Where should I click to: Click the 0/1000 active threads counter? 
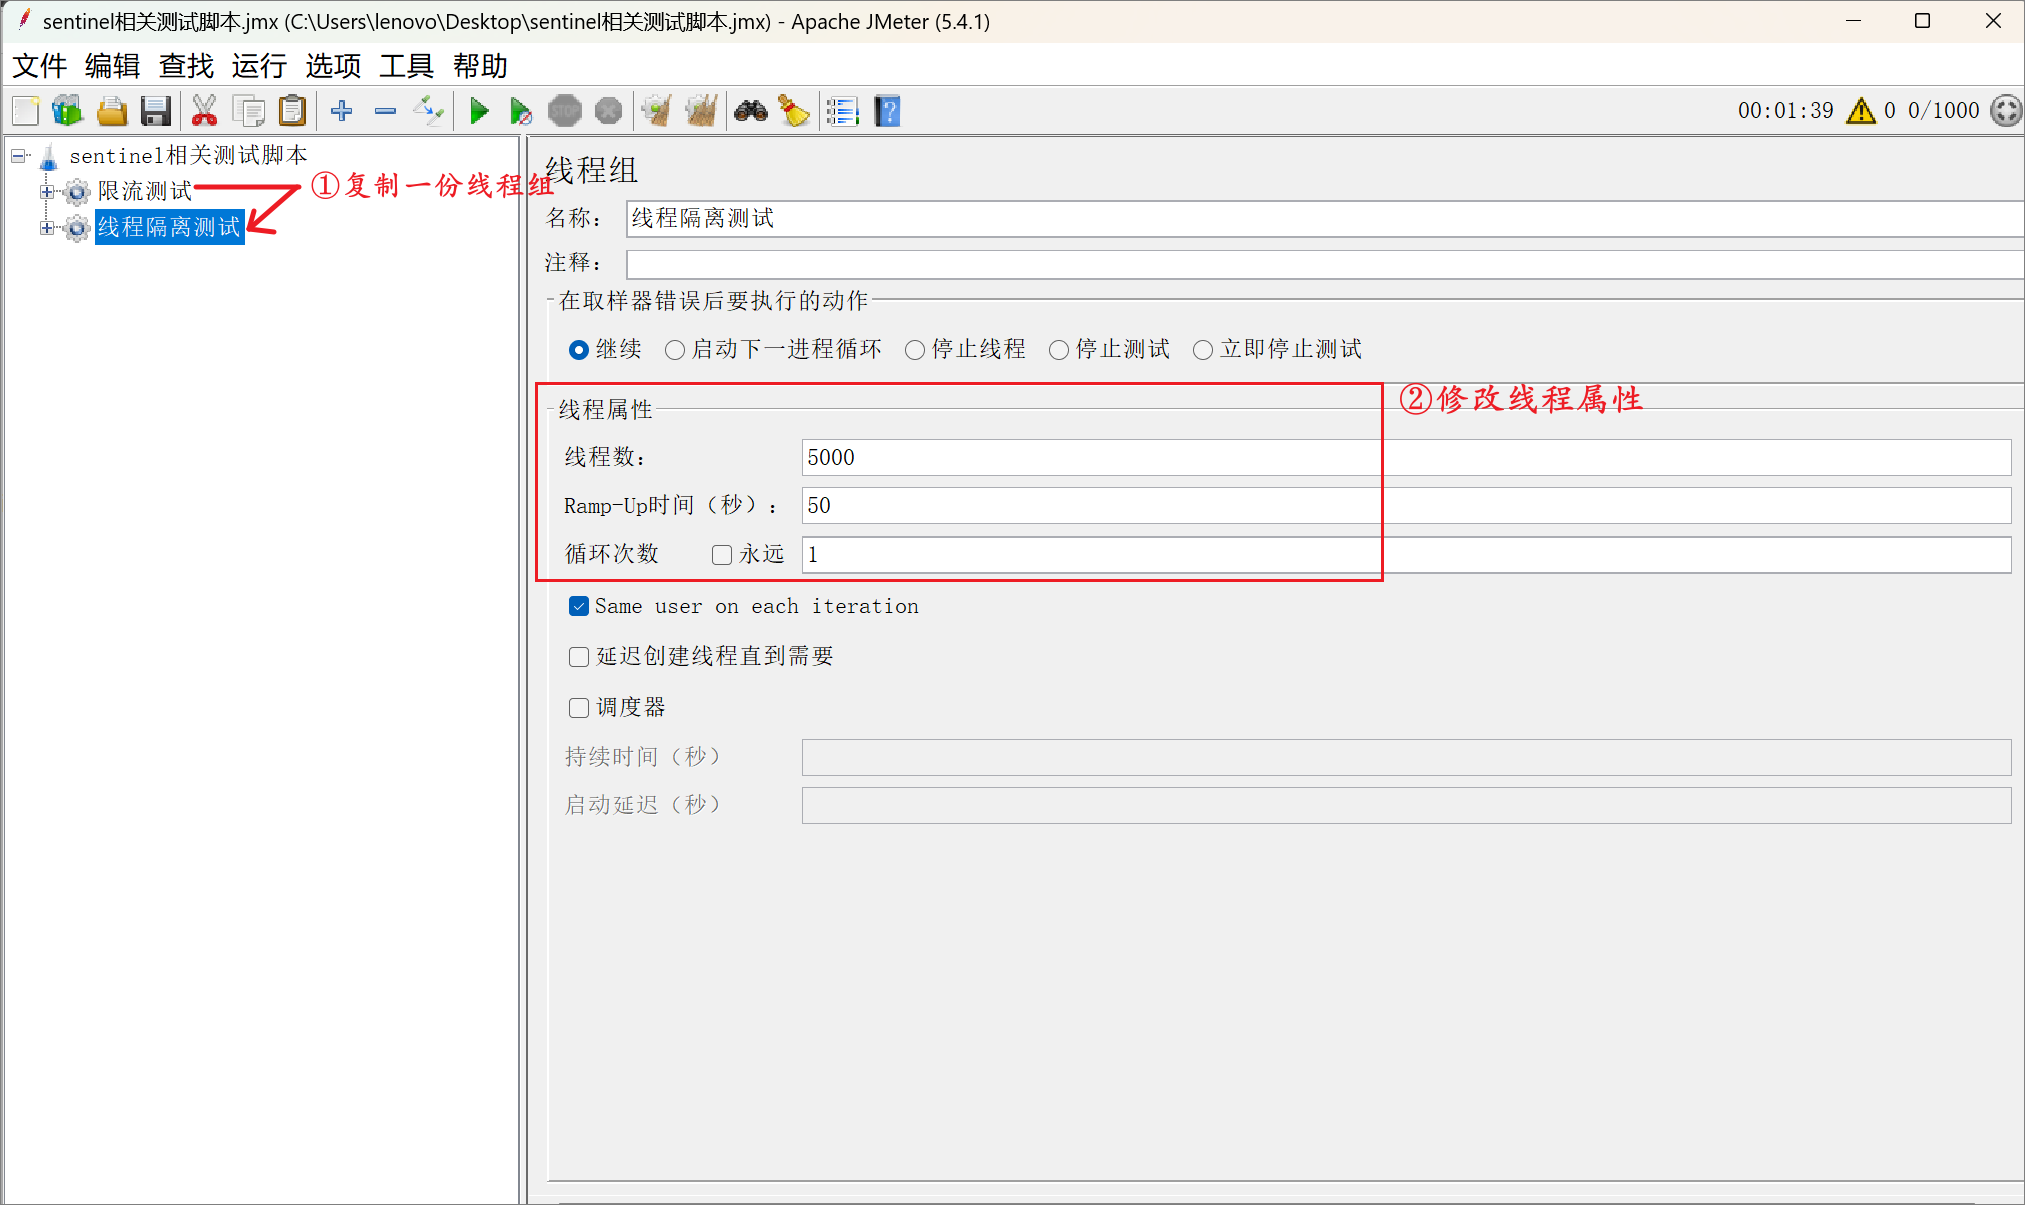pos(1943,110)
